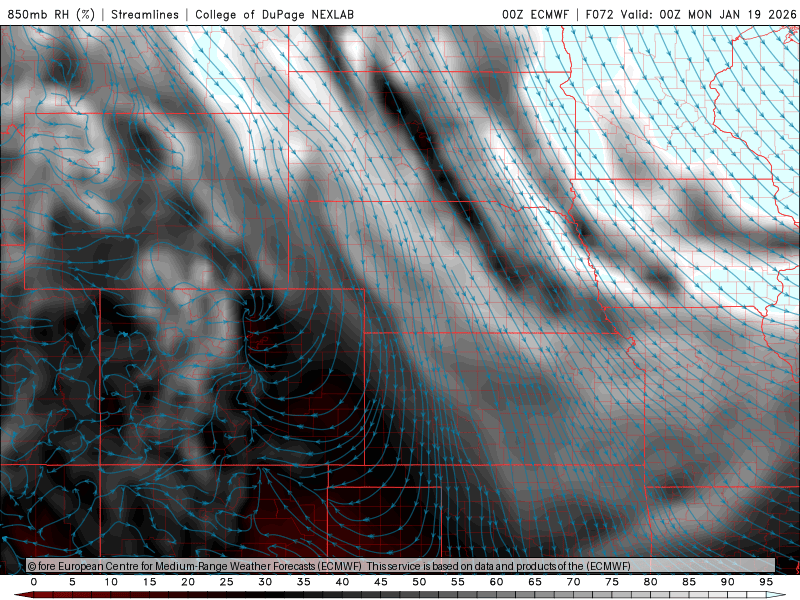
Task: Click the "College of DuPage NEXLAB" text
Action: point(274,14)
